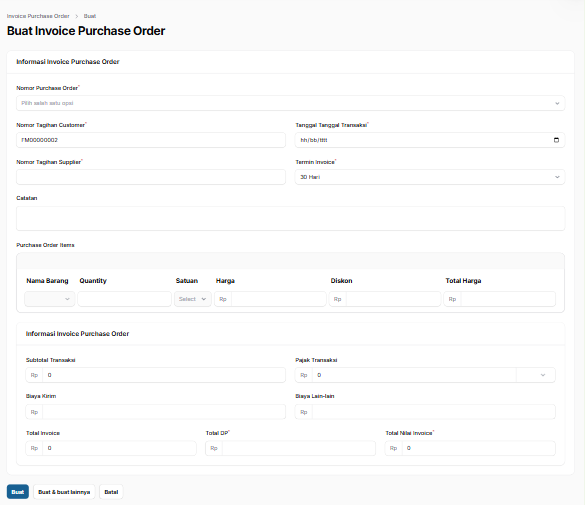Focus the Diskon input field
The width and height of the screenshot is (585, 505).
click(x=394, y=299)
